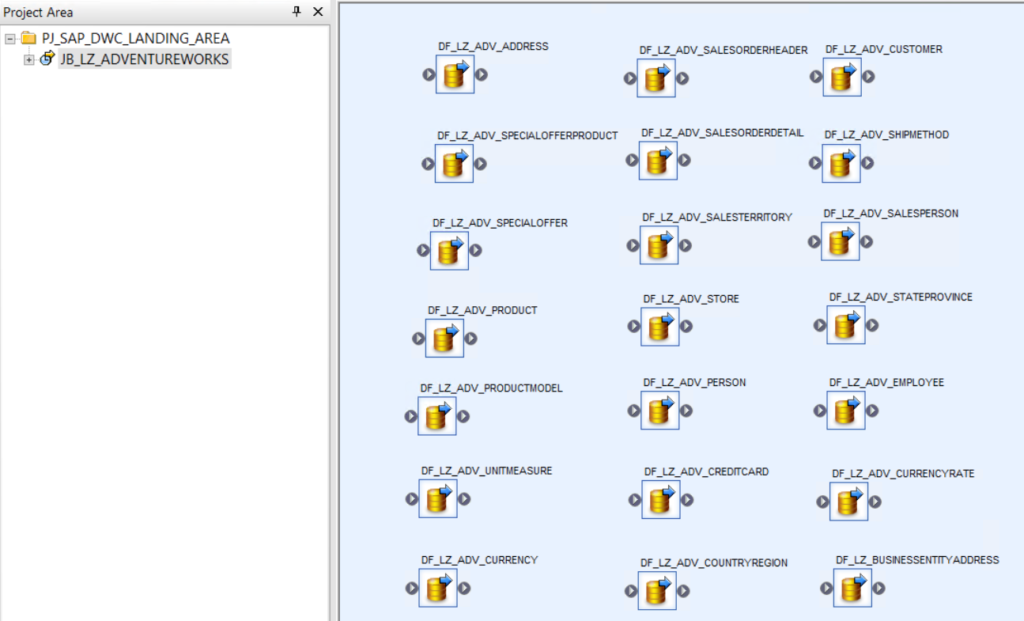Click the output port of DF_LZ_ADV_SPECIALOFFER
Image resolution: width=1024 pixels, height=621 pixels.
(x=475, y=251)
